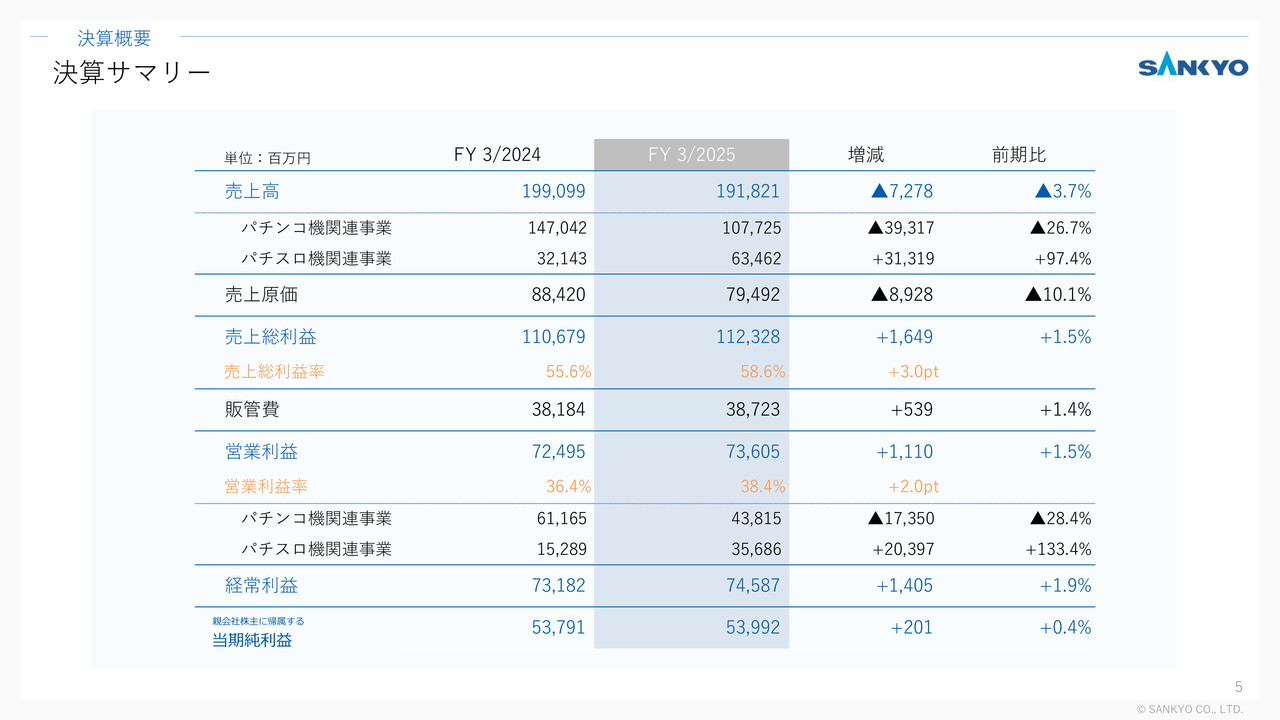
Task: Select the 147,042 cell
Action: (557, 228)
